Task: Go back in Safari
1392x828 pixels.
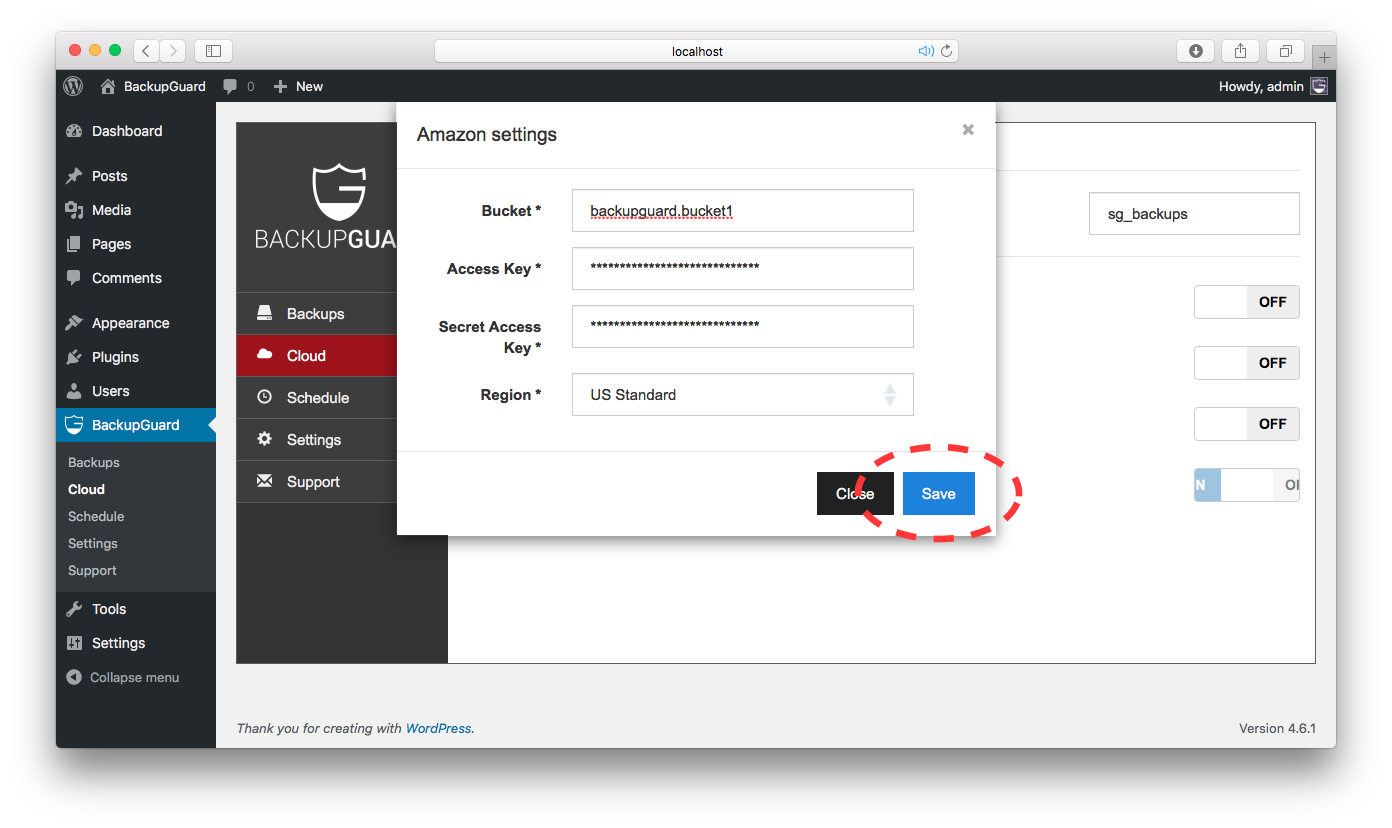Action: tap(146, 50)
